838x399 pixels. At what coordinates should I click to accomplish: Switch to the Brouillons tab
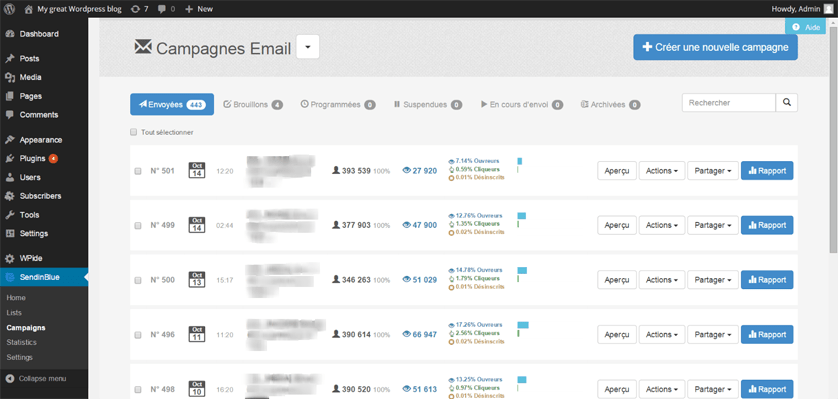pyautogui.click(x=253, y=105)
